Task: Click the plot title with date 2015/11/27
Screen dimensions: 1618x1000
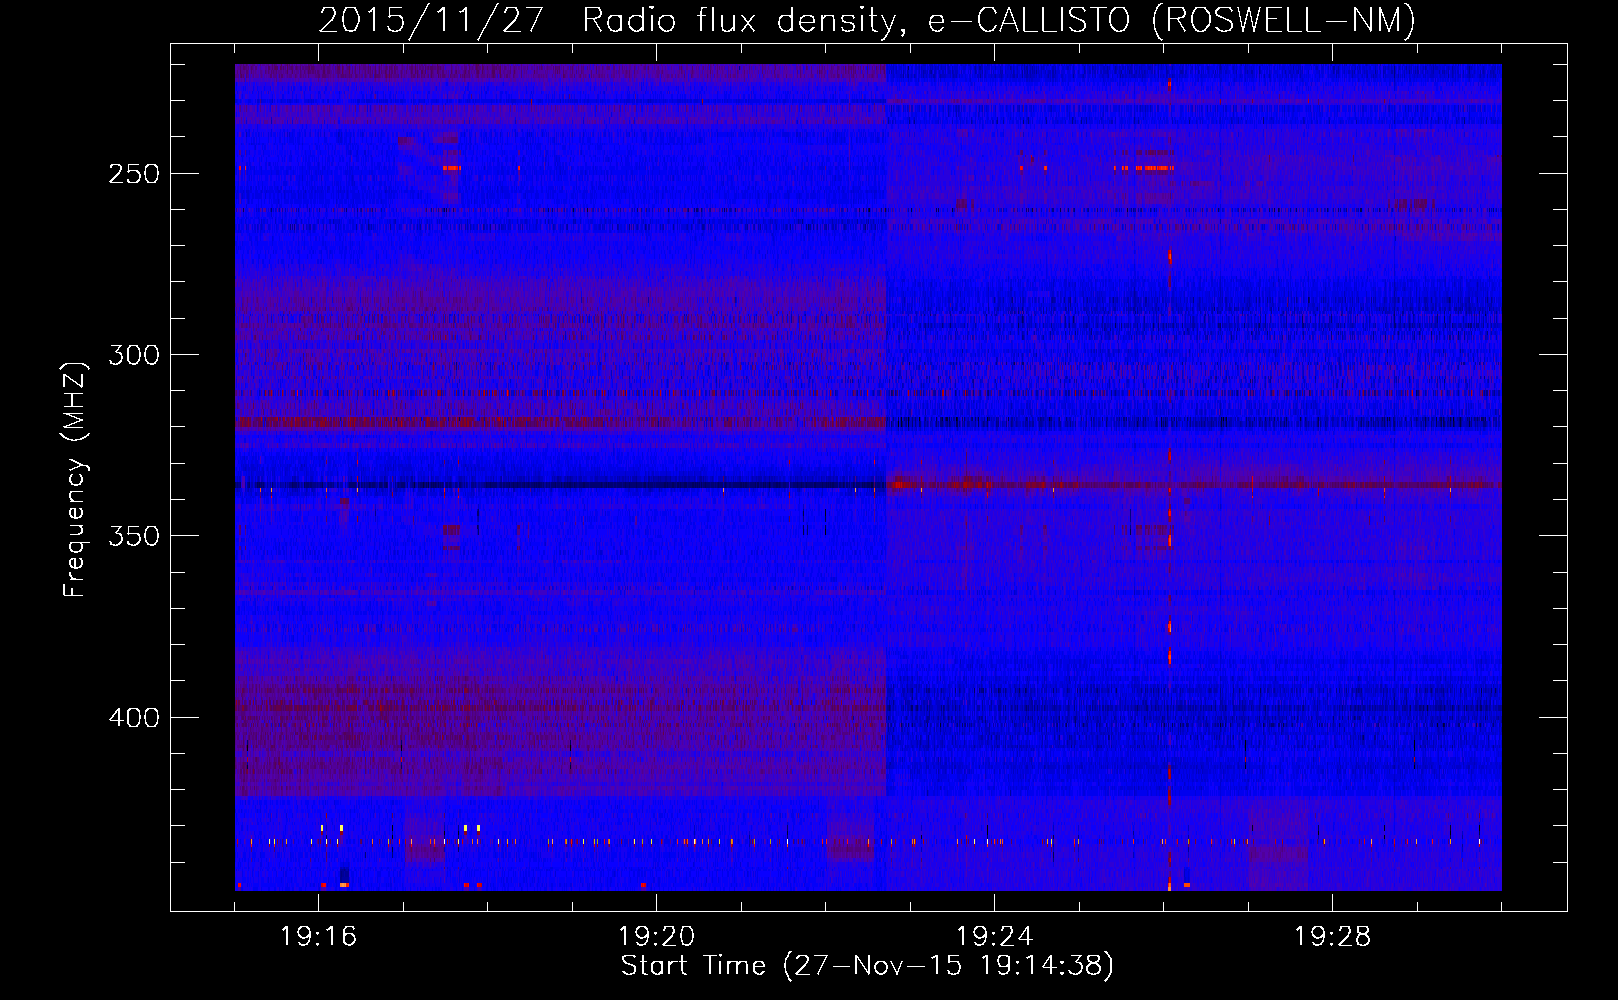Action: click(867, 20)
